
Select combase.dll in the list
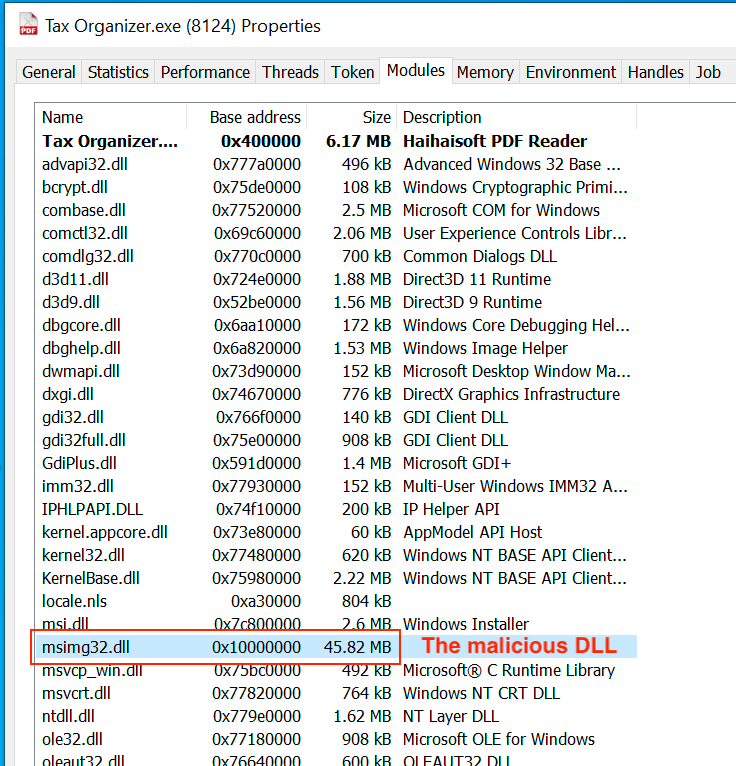click(336, 210)
